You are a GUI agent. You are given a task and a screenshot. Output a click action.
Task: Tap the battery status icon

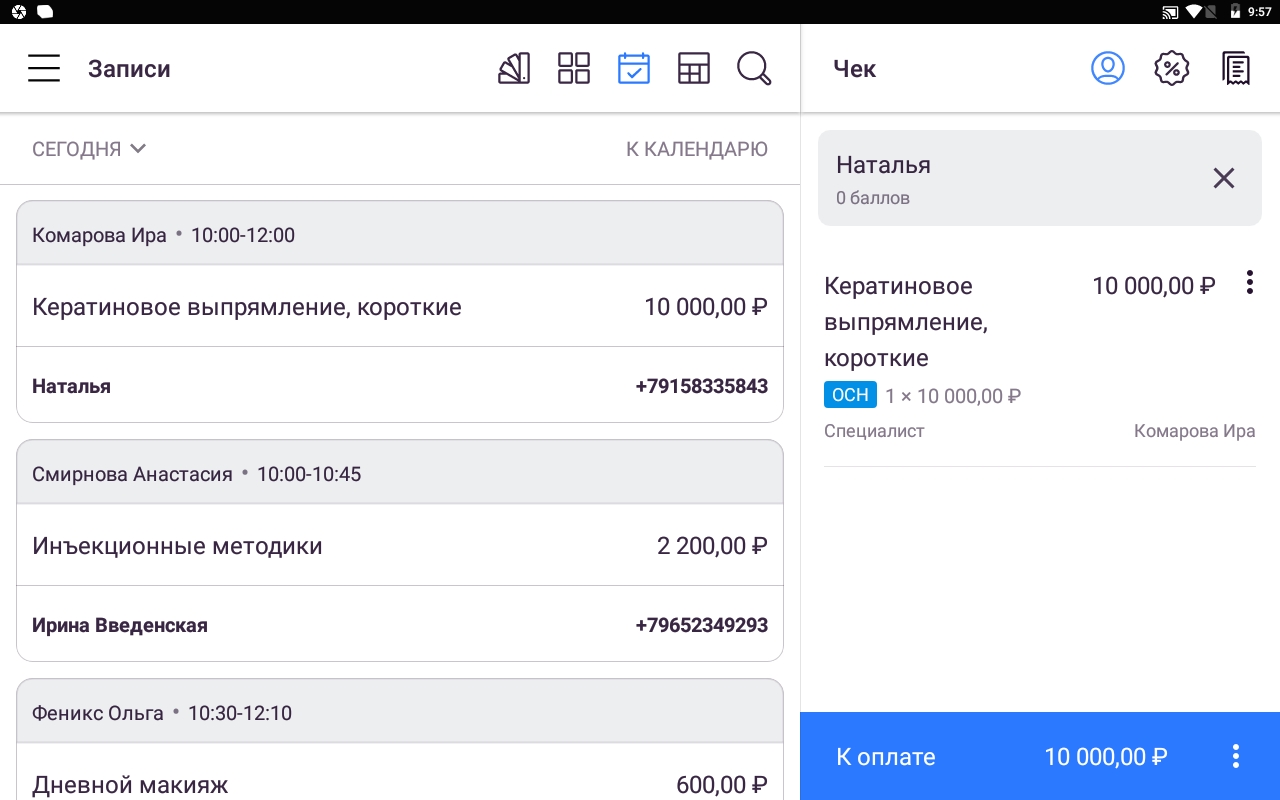tap(1235, 12)
